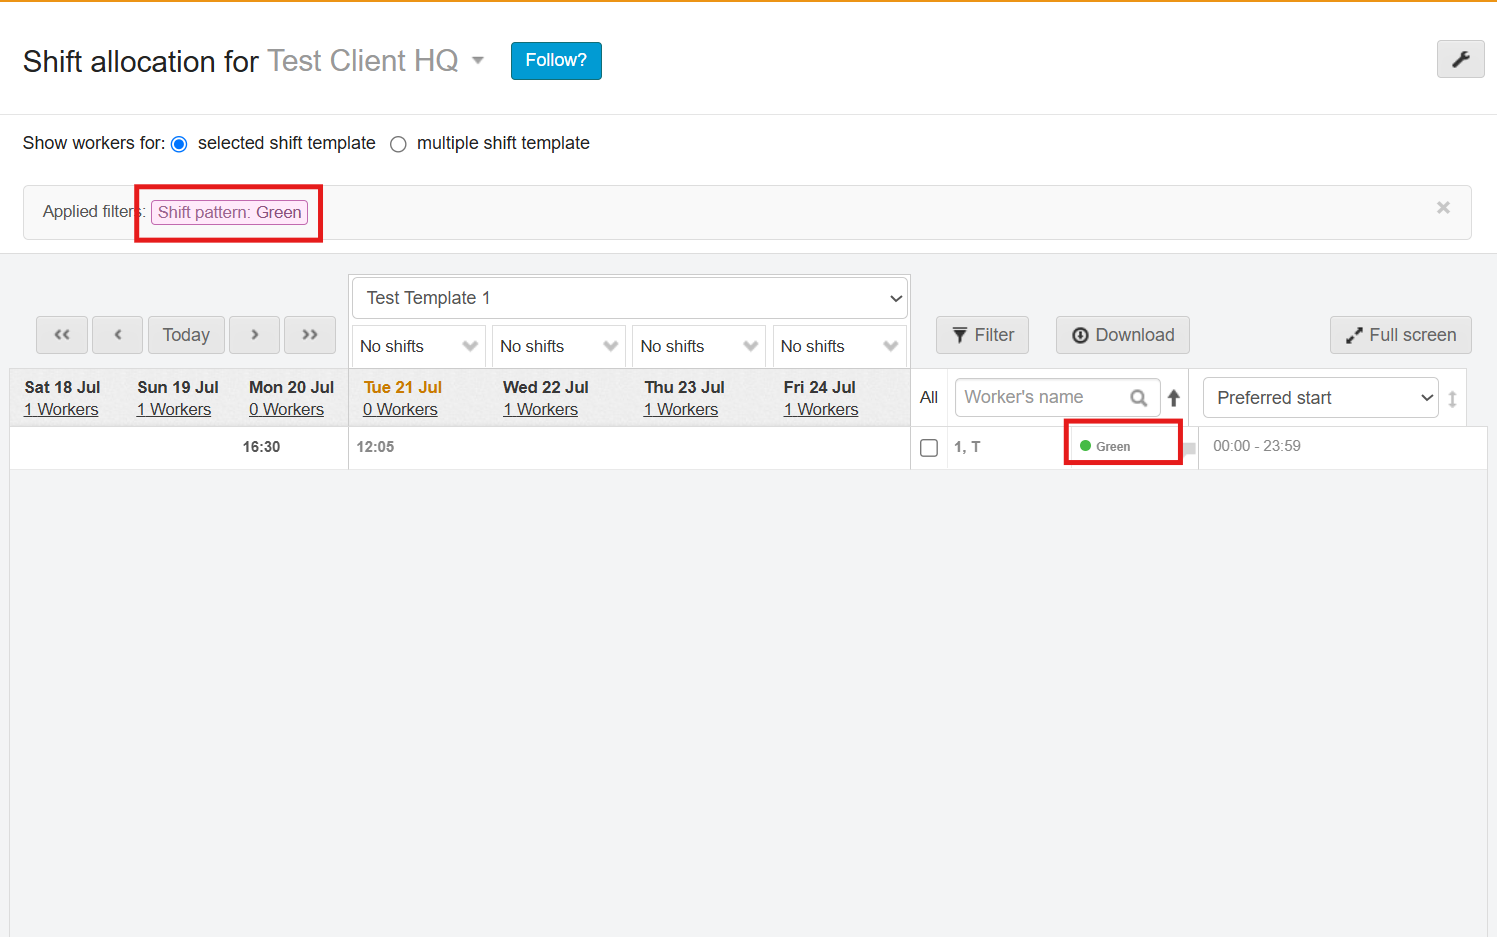Click the 12:05 time value in the row
The image size is (1497, 937).
375,447
